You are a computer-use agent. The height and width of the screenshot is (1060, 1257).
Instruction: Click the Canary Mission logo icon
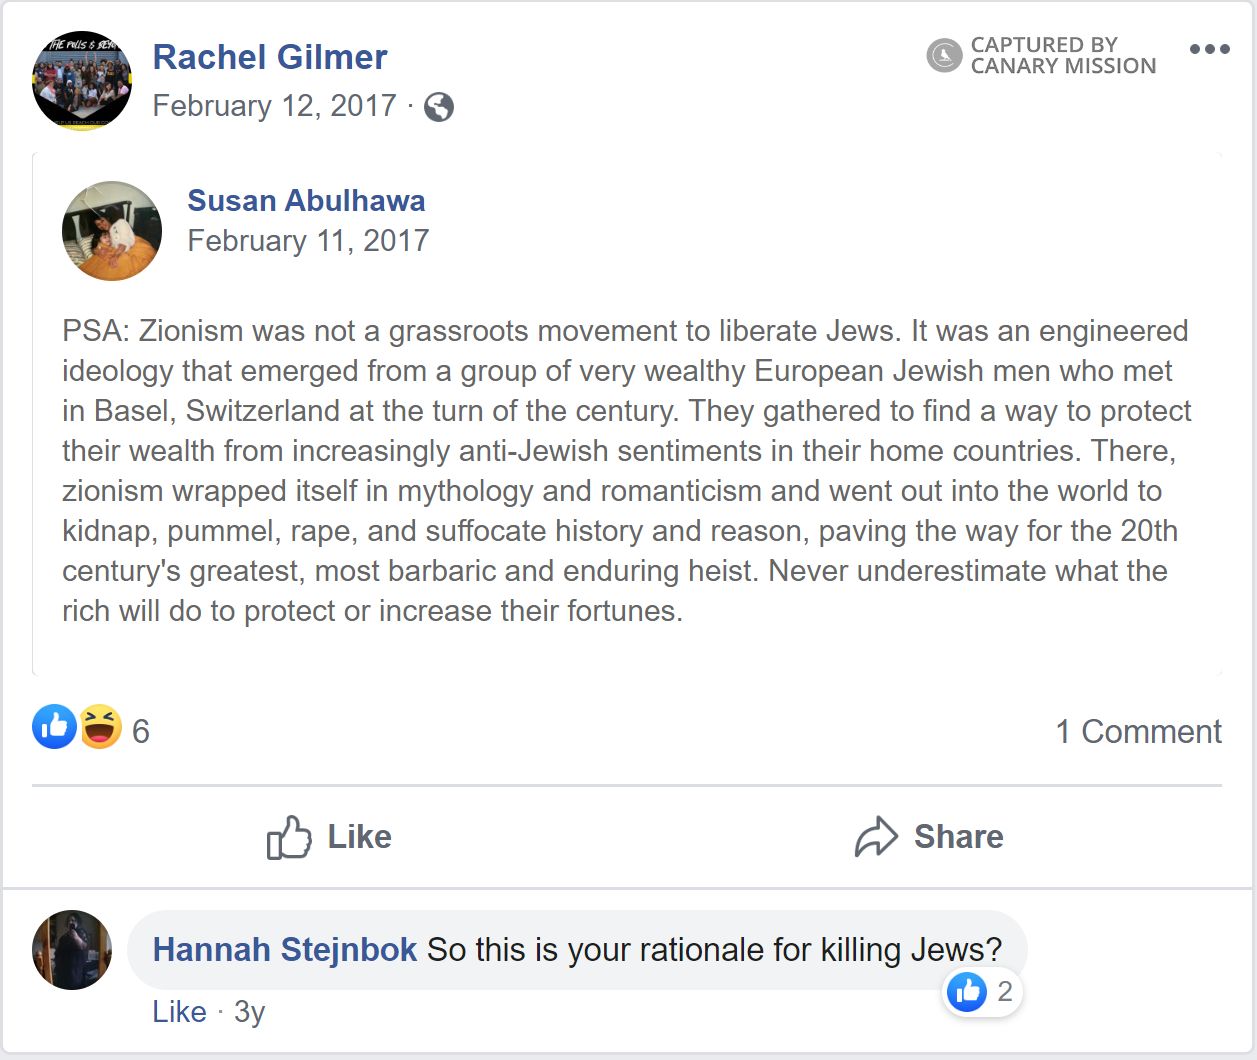coord(944,56)
